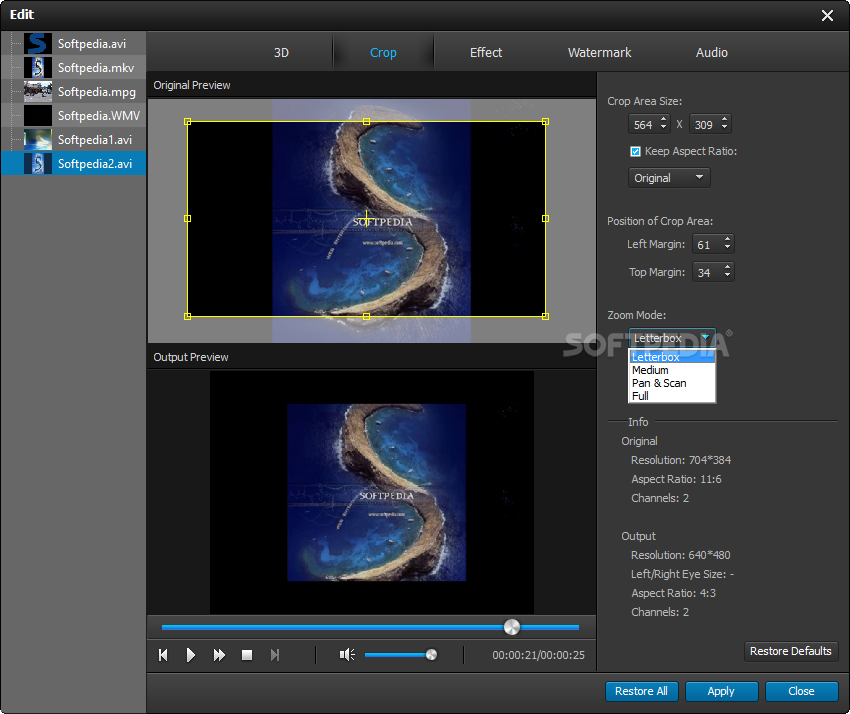Click the Restore Defaults button
Image resolution: width=850 pixels, height=714 pixels.
(x=790, y=651)
